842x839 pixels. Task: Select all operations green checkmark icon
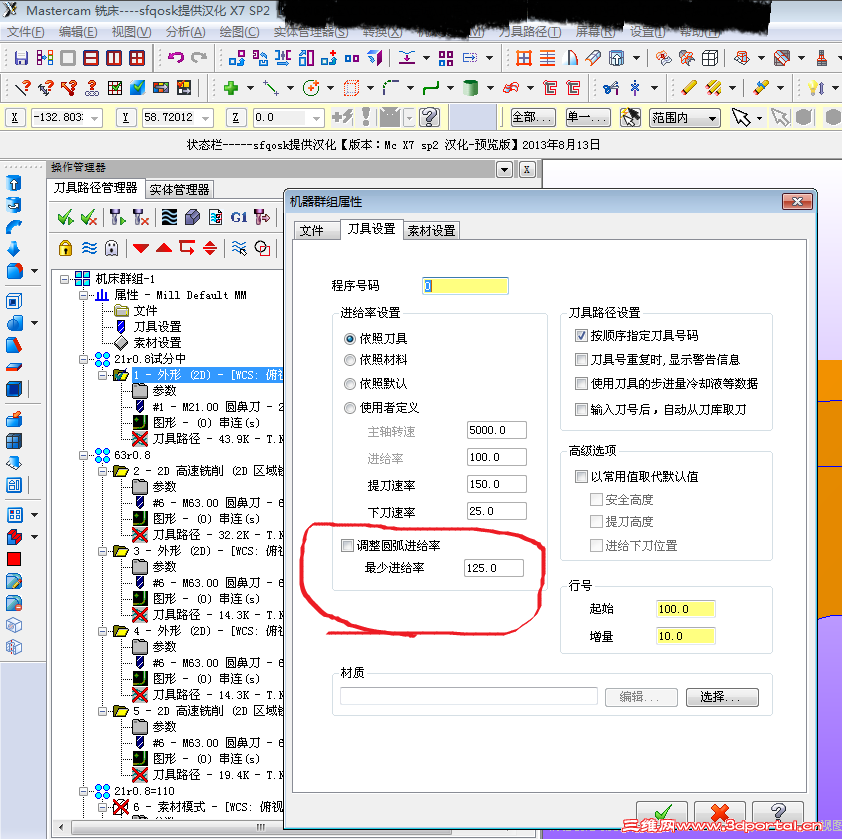(66, 218)
